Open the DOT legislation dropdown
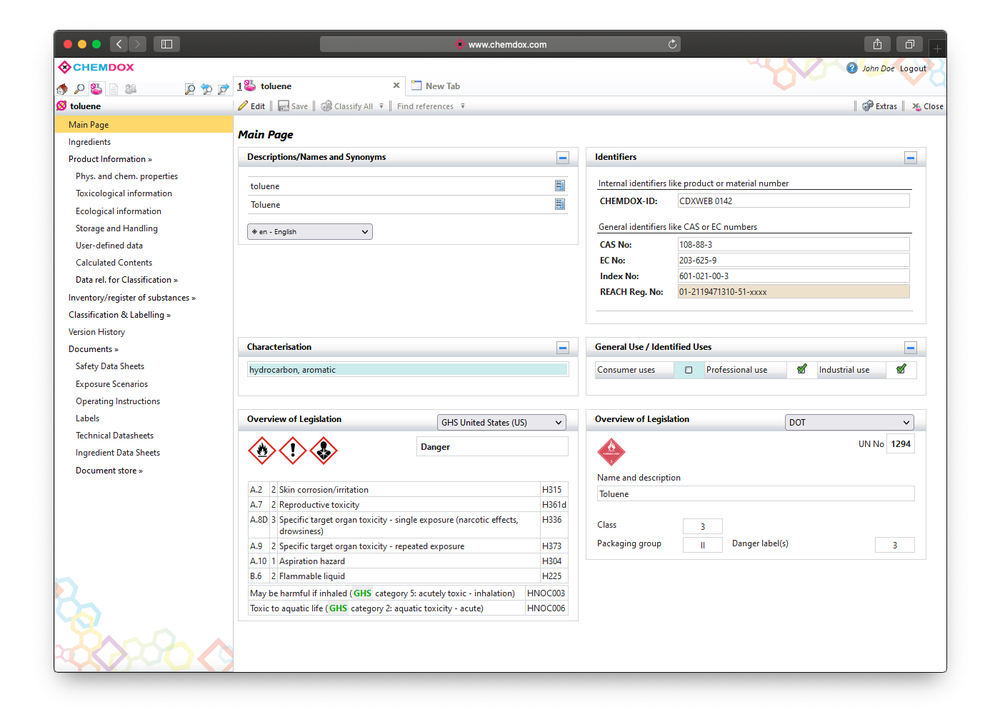 (x=849, y=422)
